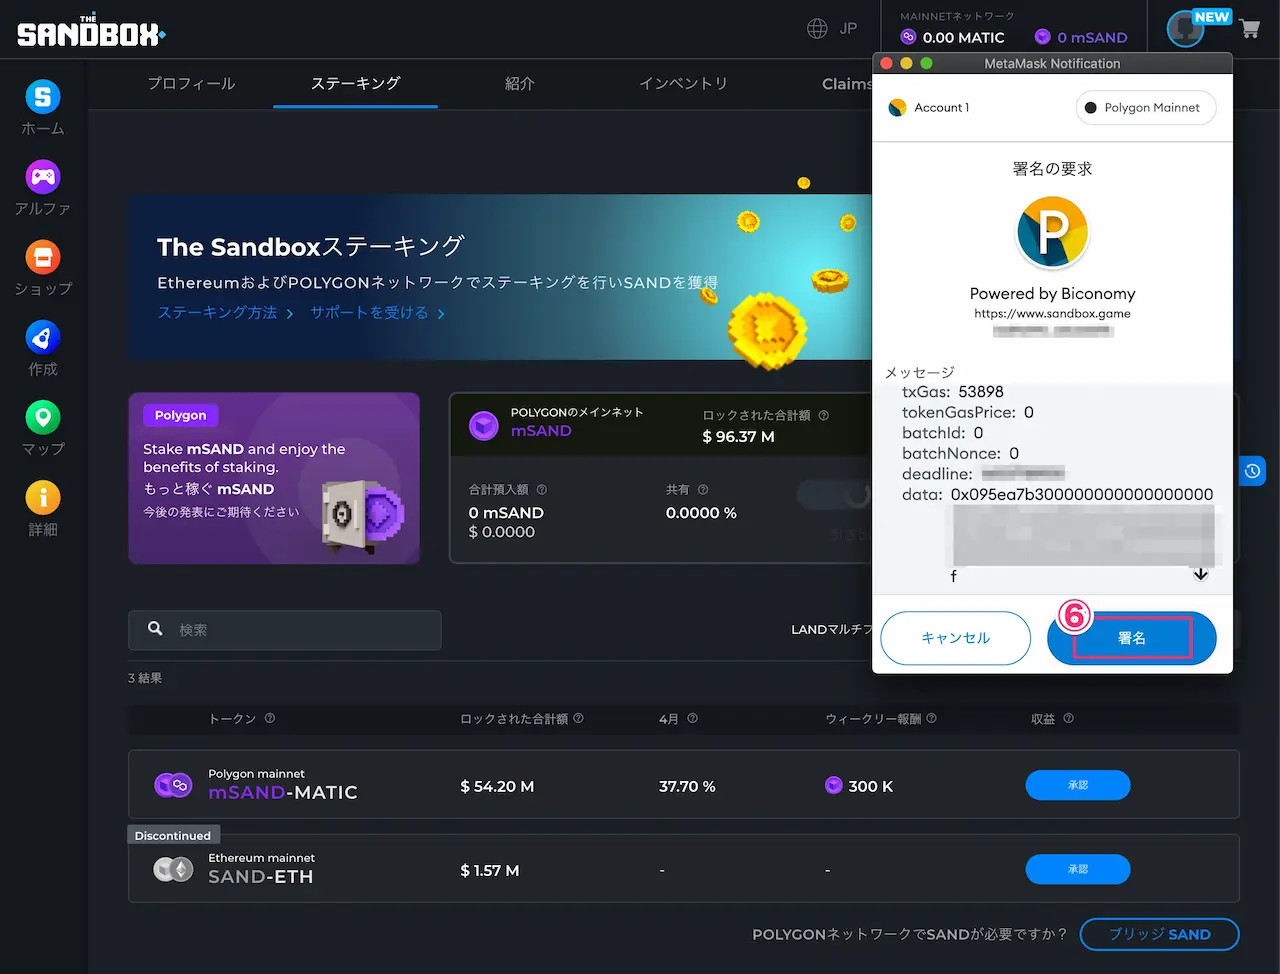Viewport: 1280px width, 974px height.
Task: Click the $ 96.37 M total locked value
Action: pos(738,437)
